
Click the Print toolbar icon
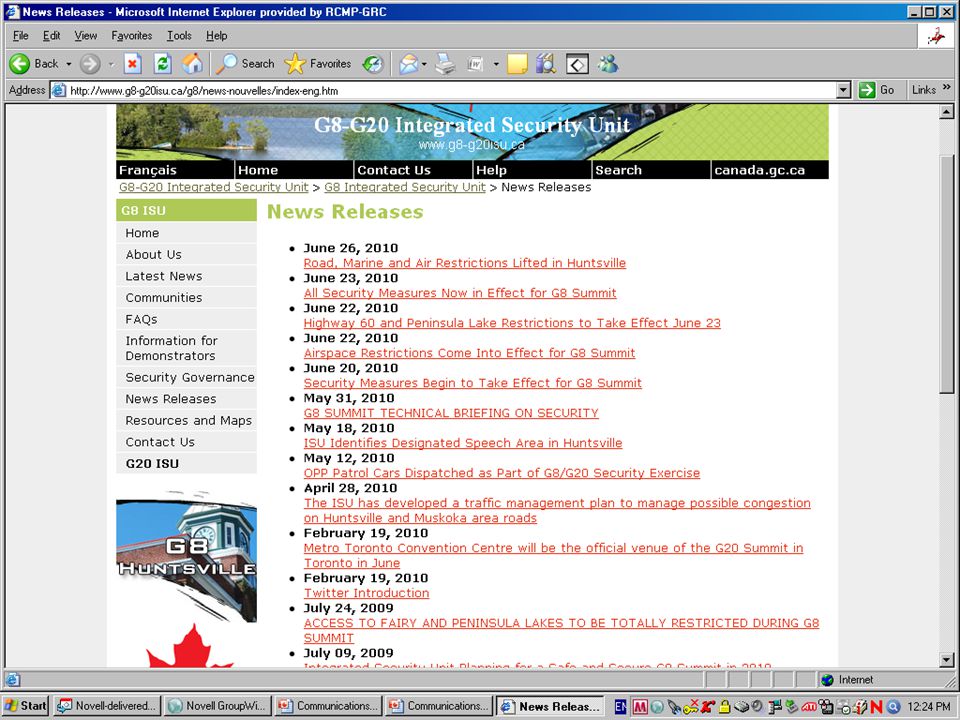(446, 64)
